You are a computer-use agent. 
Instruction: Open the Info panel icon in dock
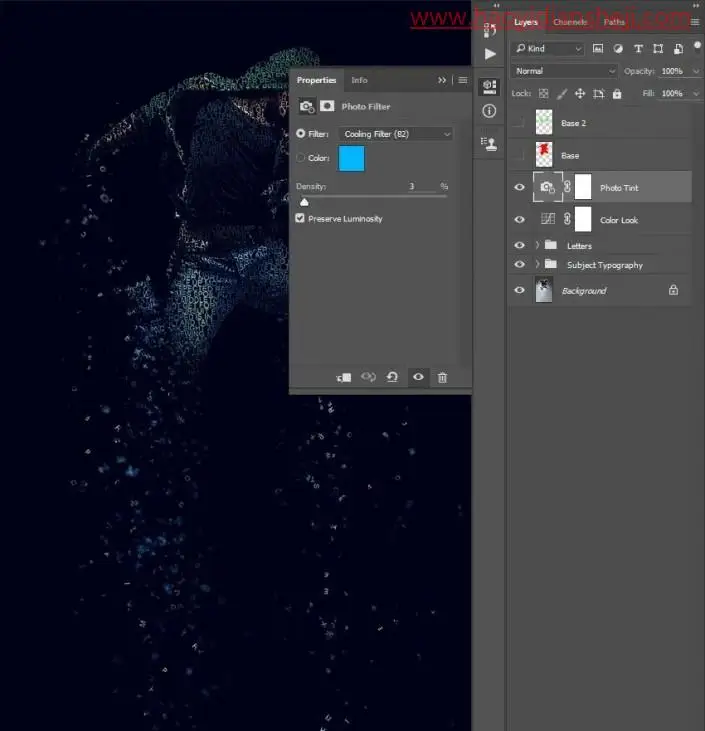tap(489, 111)
